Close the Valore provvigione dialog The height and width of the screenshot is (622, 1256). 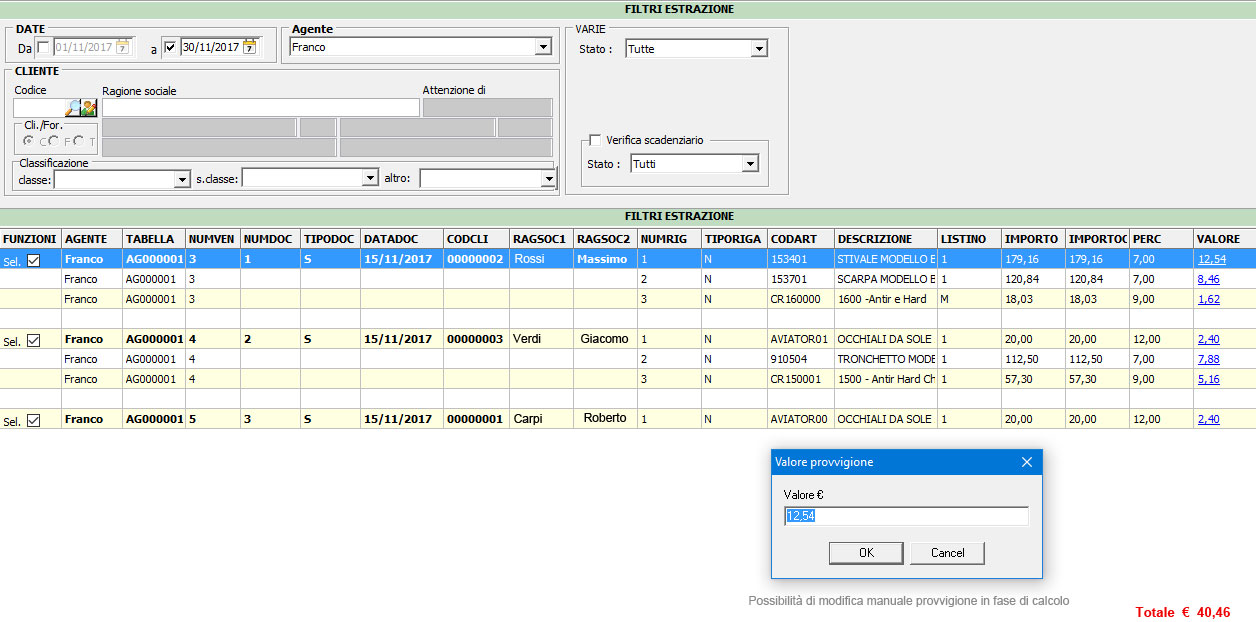click(x=1026, y=462)
